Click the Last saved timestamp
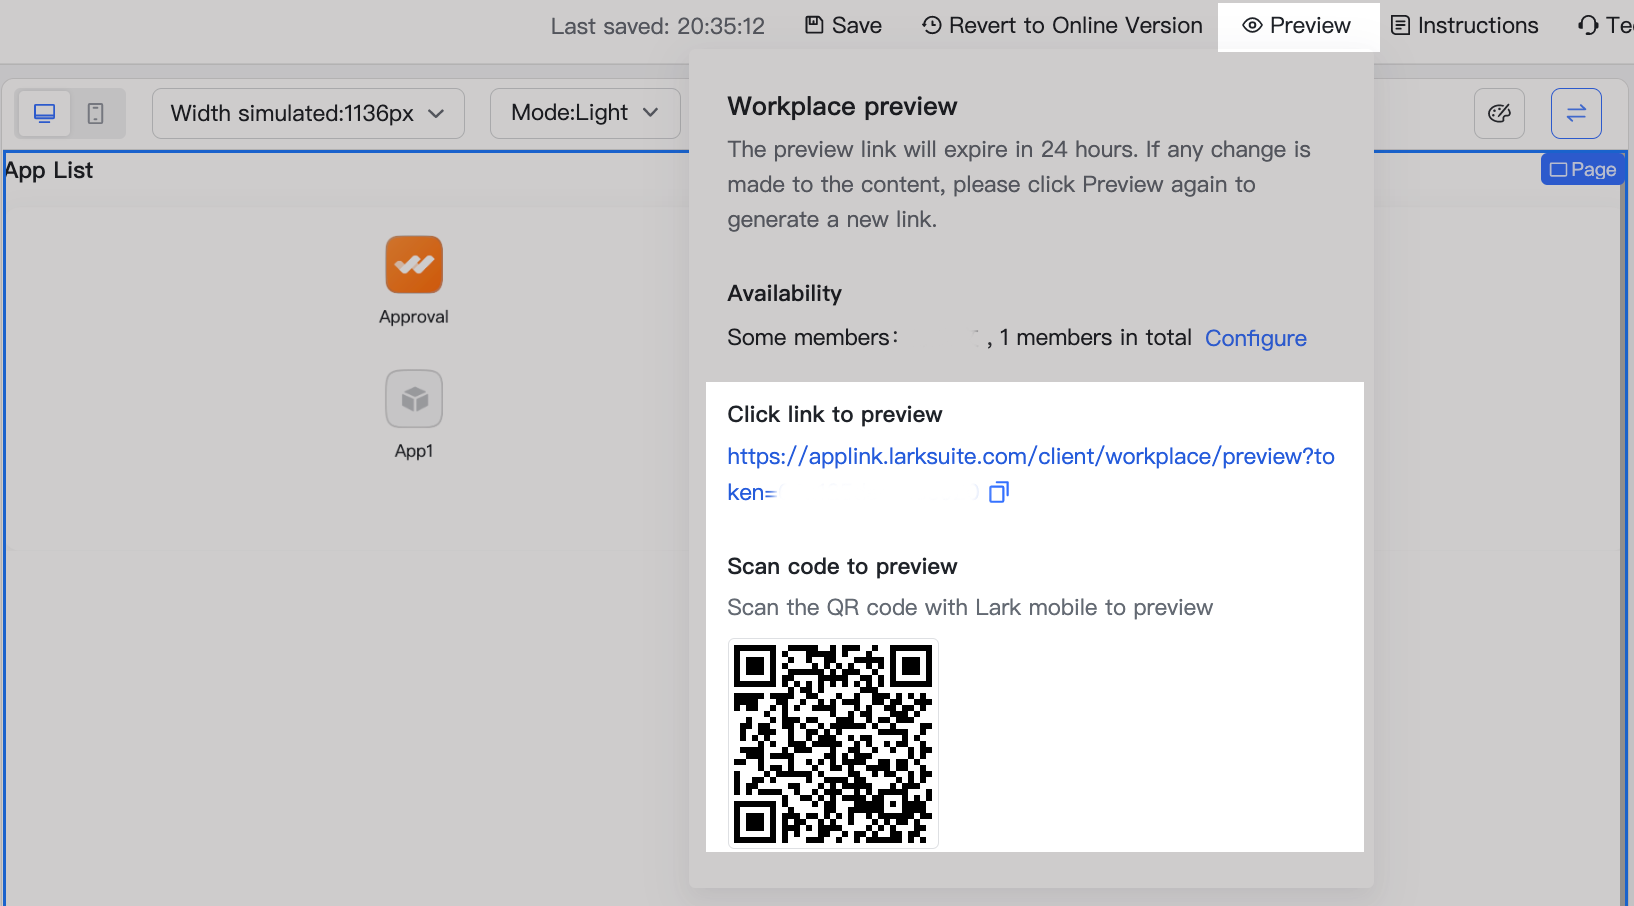Viewport: 1634px width, 906px height. (x=657, y=26)
